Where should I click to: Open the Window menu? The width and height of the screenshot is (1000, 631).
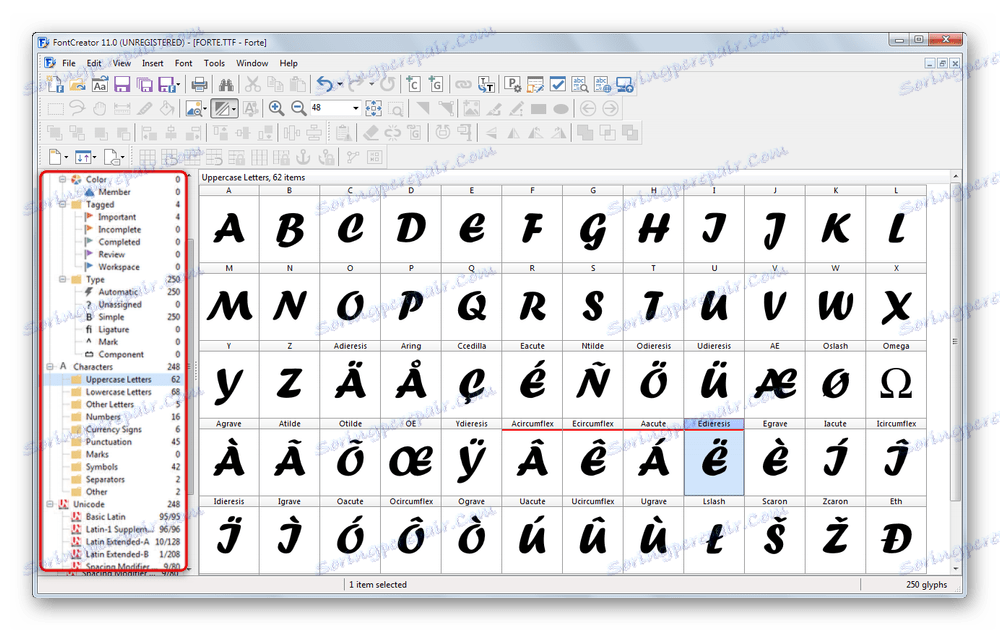[252, 63]
